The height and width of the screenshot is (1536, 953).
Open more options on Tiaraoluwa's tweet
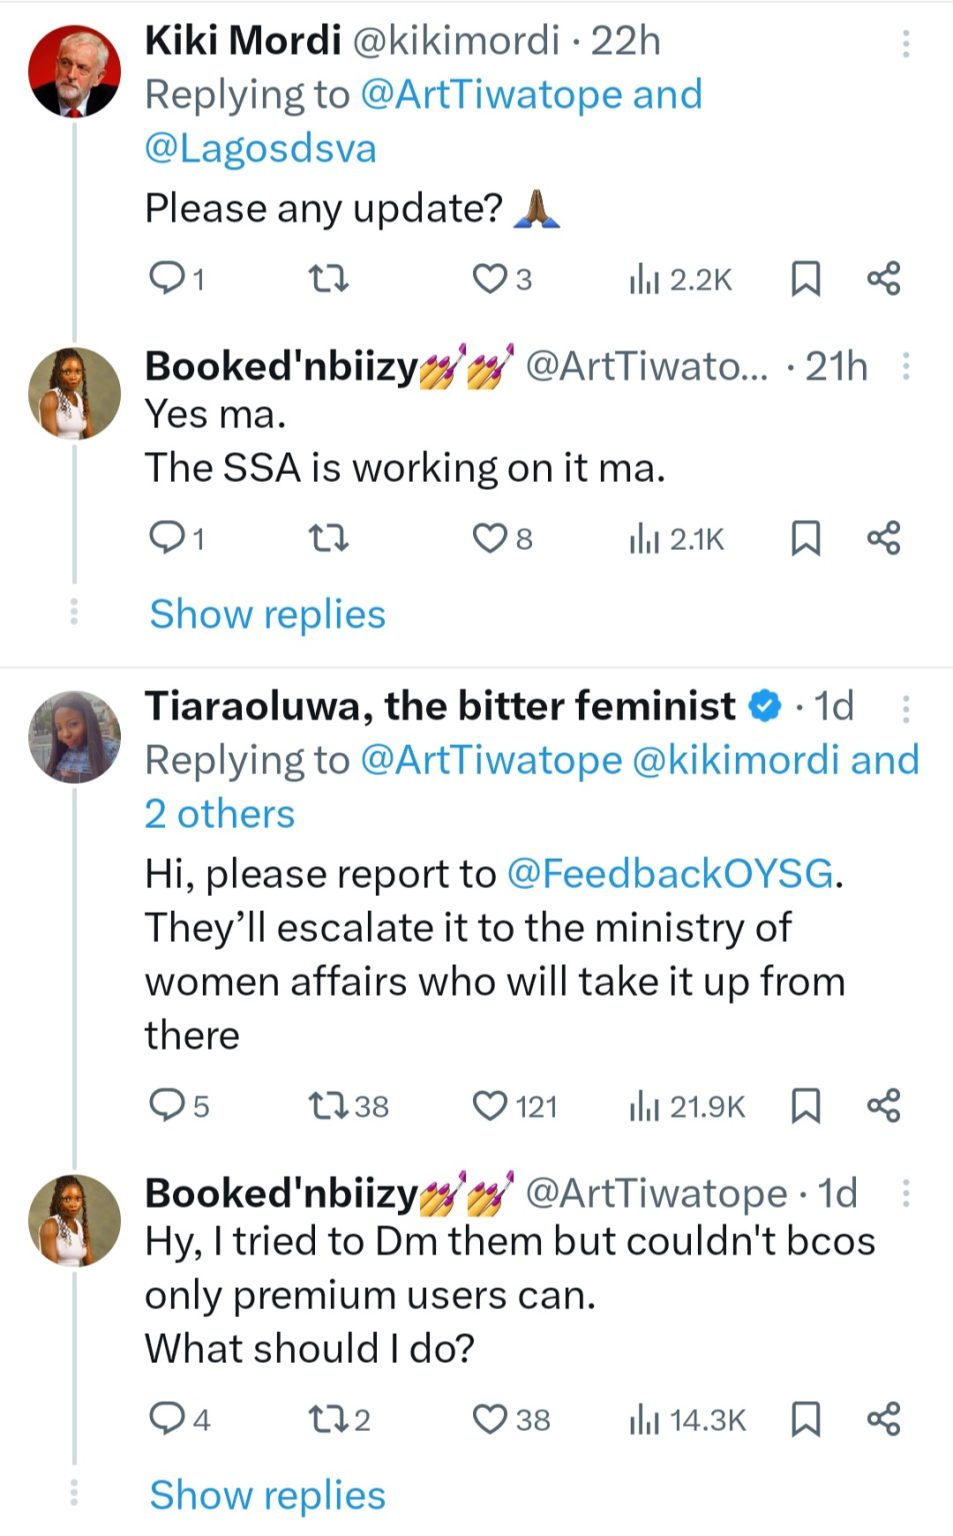tap(906, 709)
